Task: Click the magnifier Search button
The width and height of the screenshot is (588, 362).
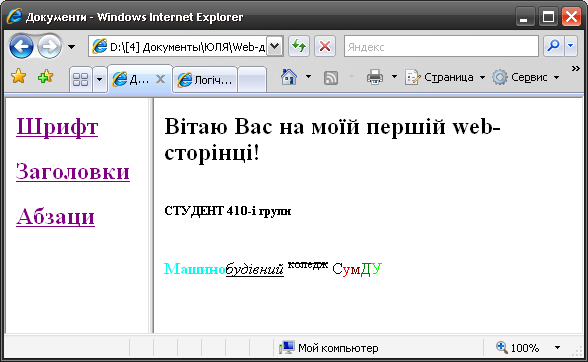Action: [554, 46]
